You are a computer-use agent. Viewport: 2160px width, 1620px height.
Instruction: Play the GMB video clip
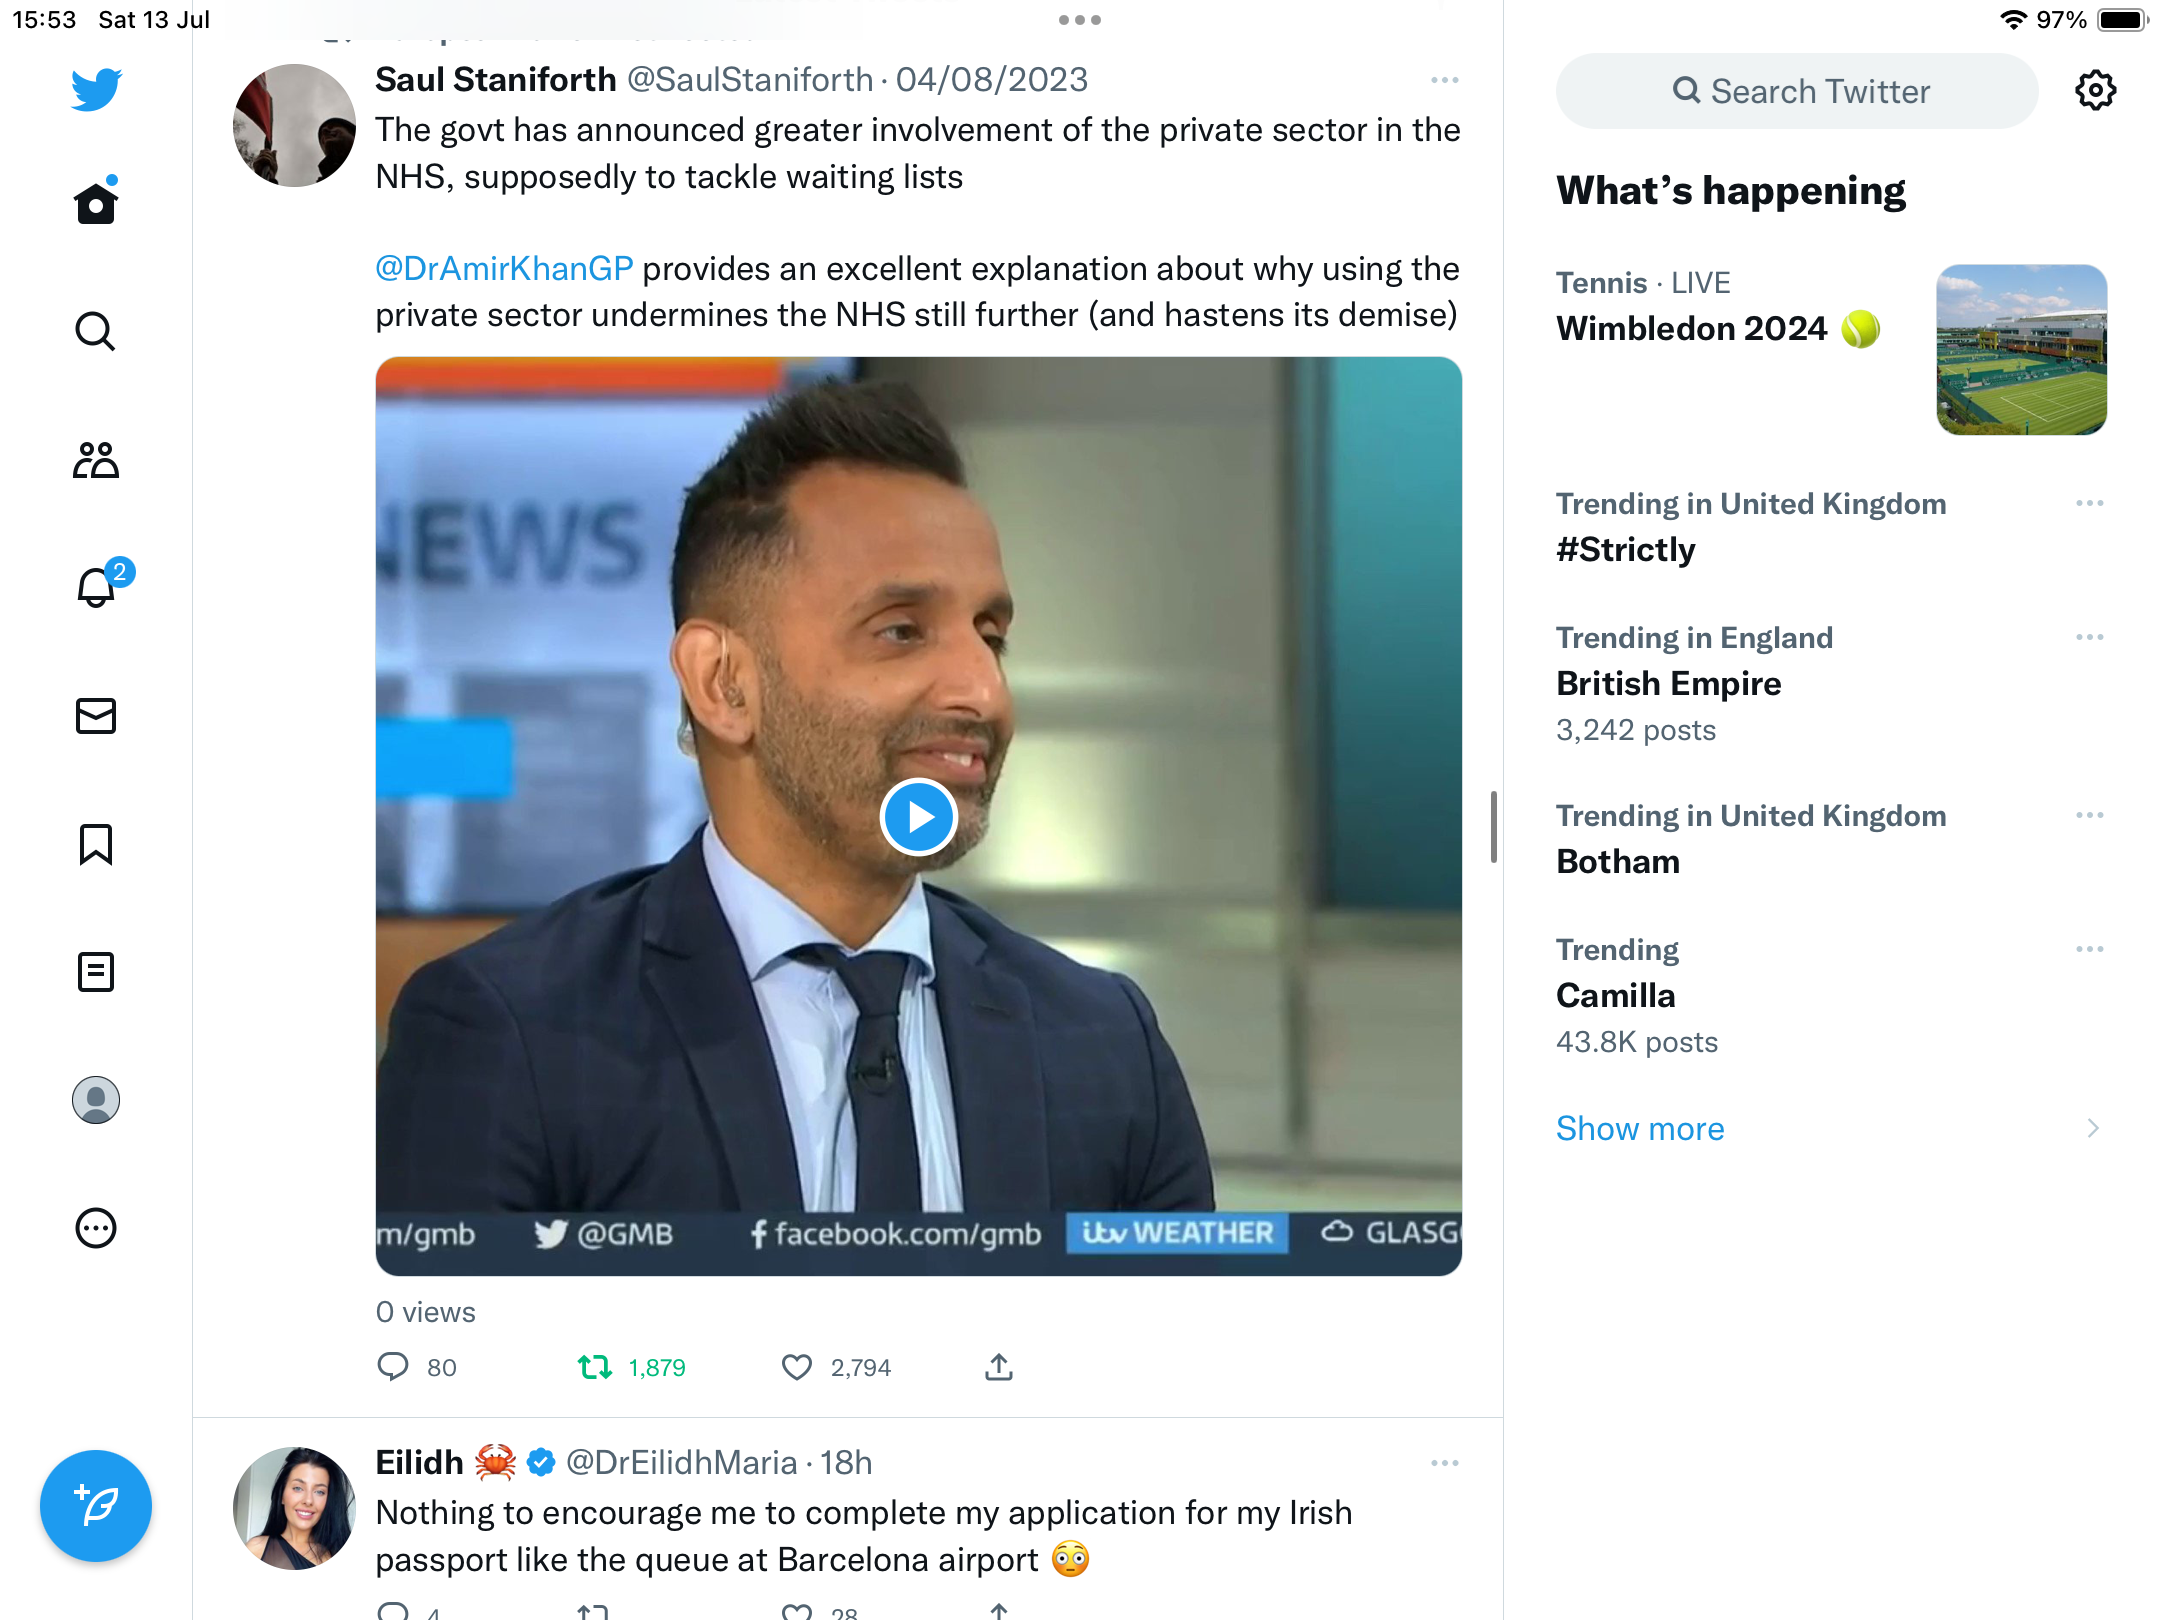click(x=918, y=817)
